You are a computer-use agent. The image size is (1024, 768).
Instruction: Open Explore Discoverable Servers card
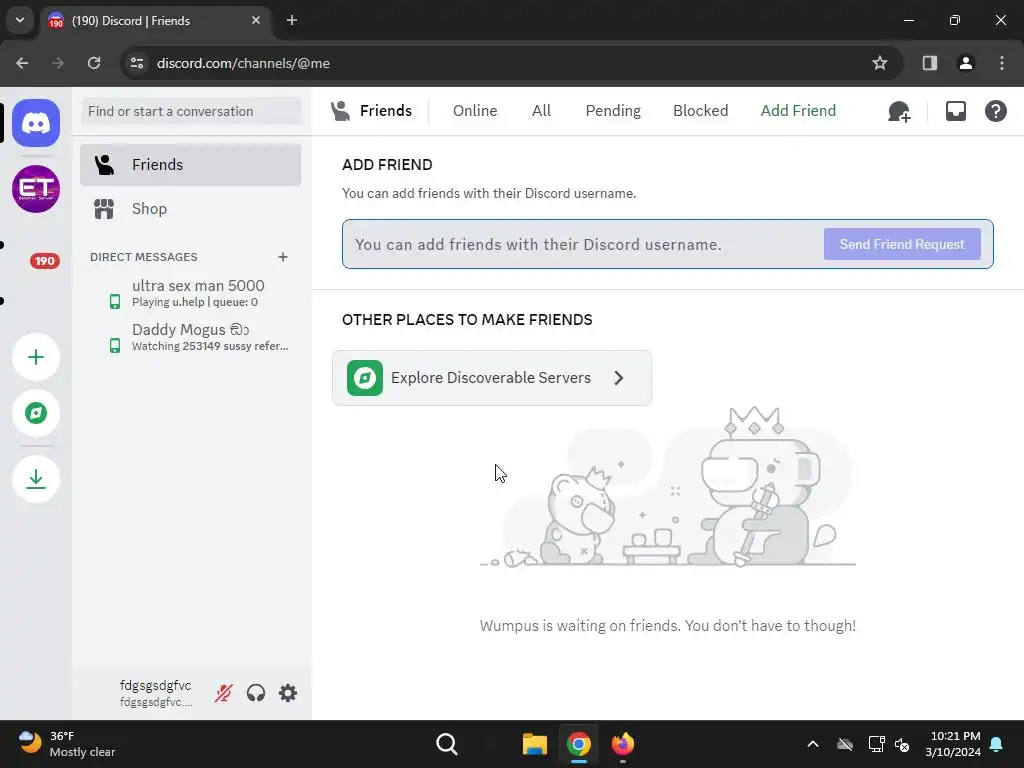[492, 378]
